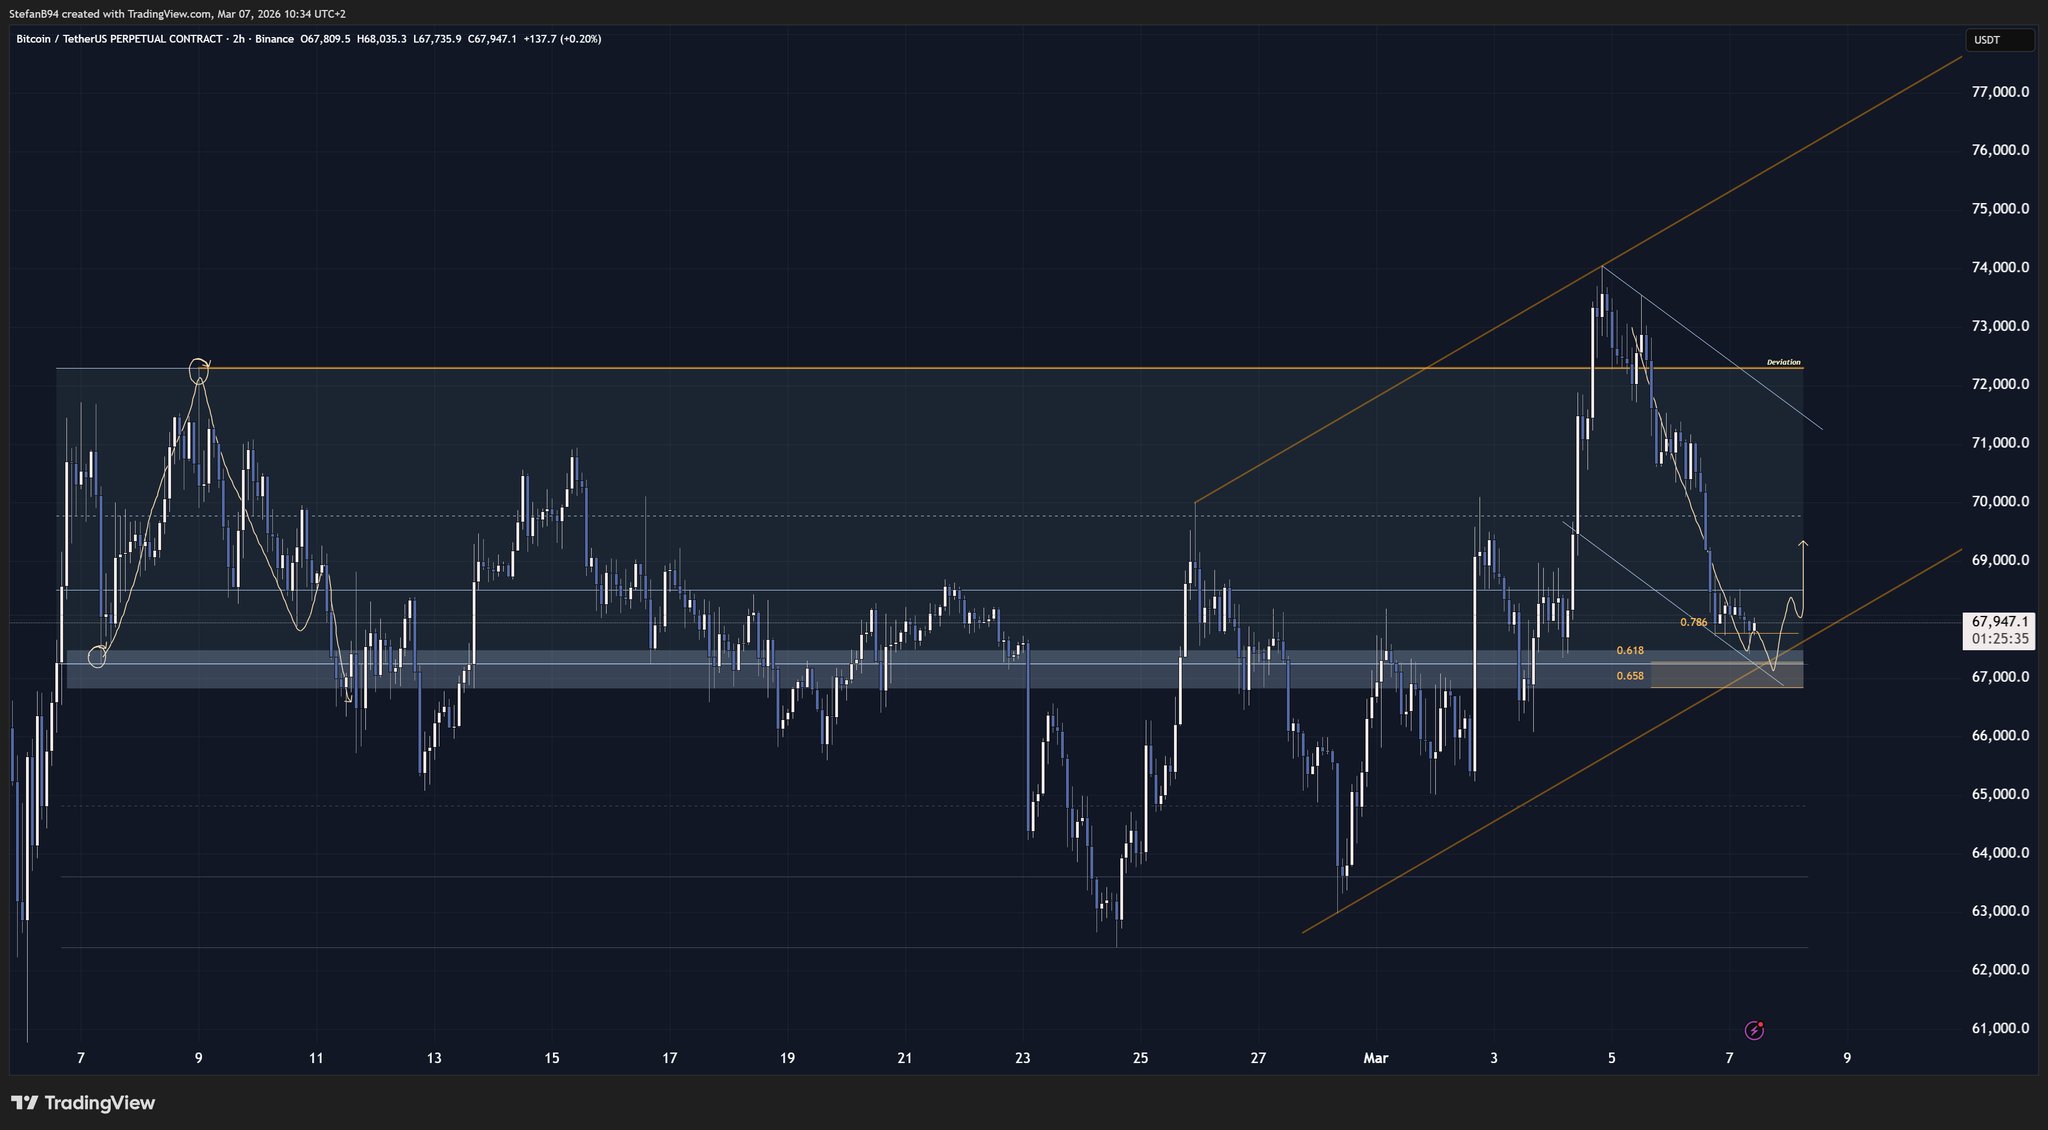
Task: Click the current price label 67,947.1
Action: click(1999, 621)
